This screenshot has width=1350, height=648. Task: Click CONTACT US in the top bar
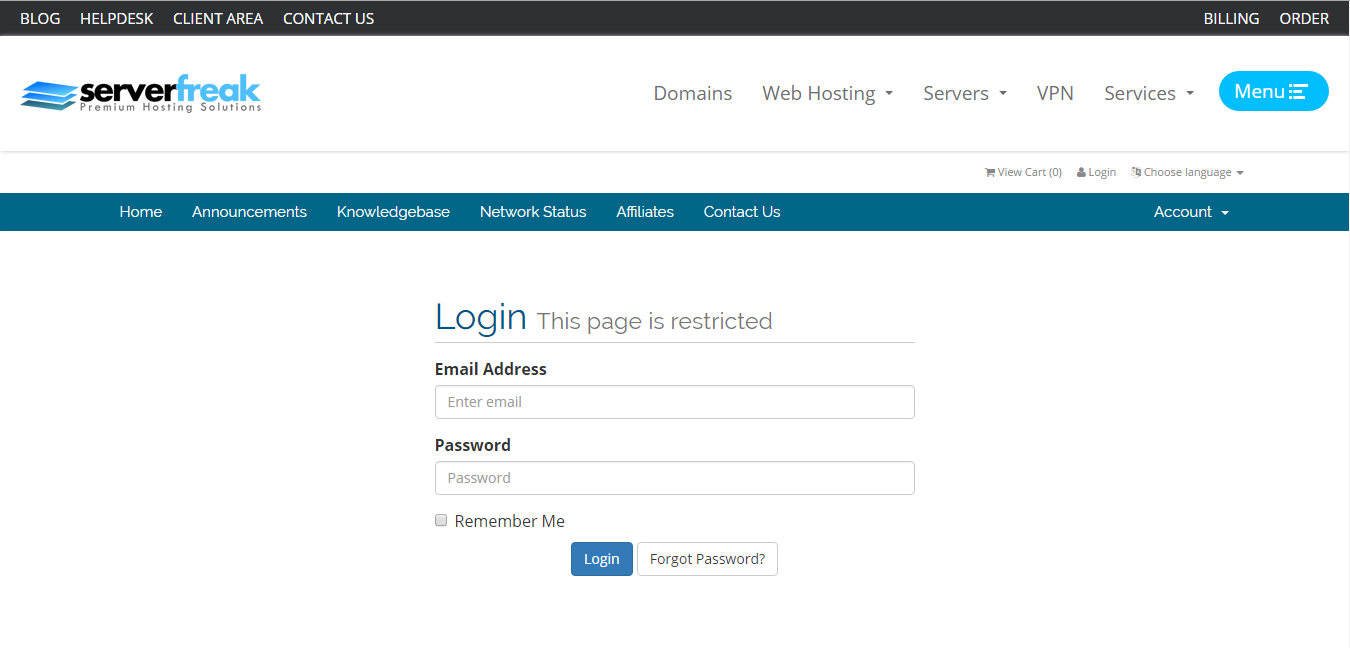click(328, 18)
